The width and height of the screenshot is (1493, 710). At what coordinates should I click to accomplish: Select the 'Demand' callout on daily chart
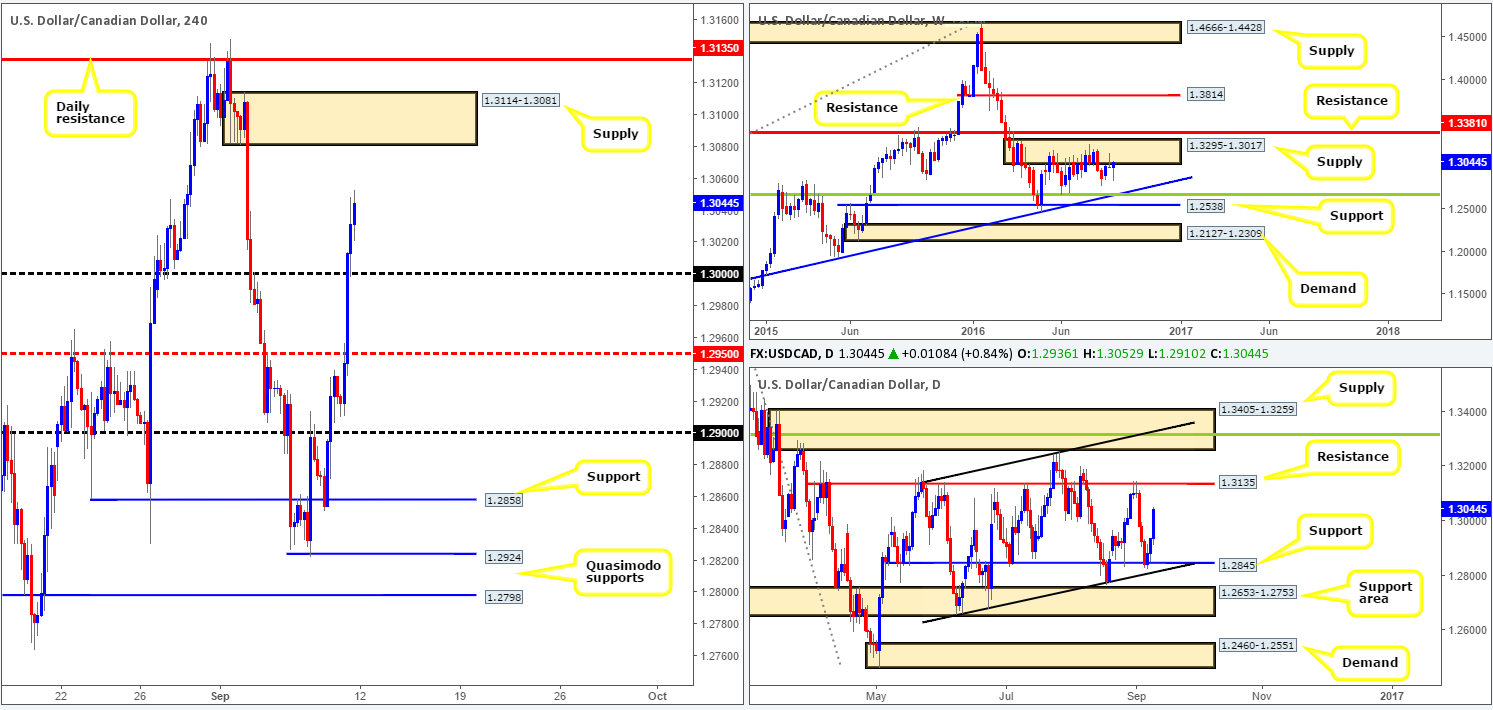(x=1370, y=663)
